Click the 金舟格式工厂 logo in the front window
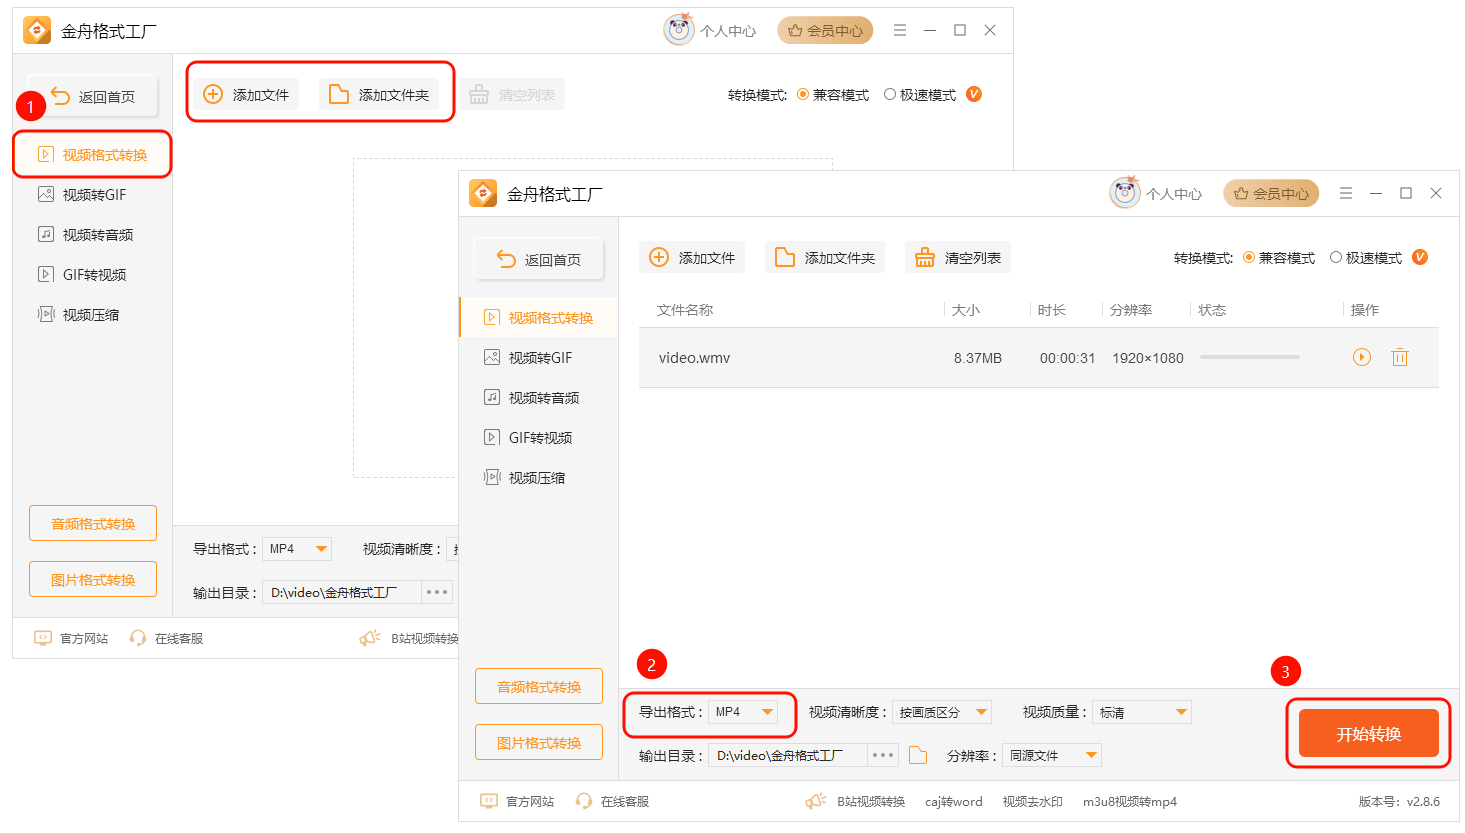Screen dimensions: 1465x833 coord(483,193)
